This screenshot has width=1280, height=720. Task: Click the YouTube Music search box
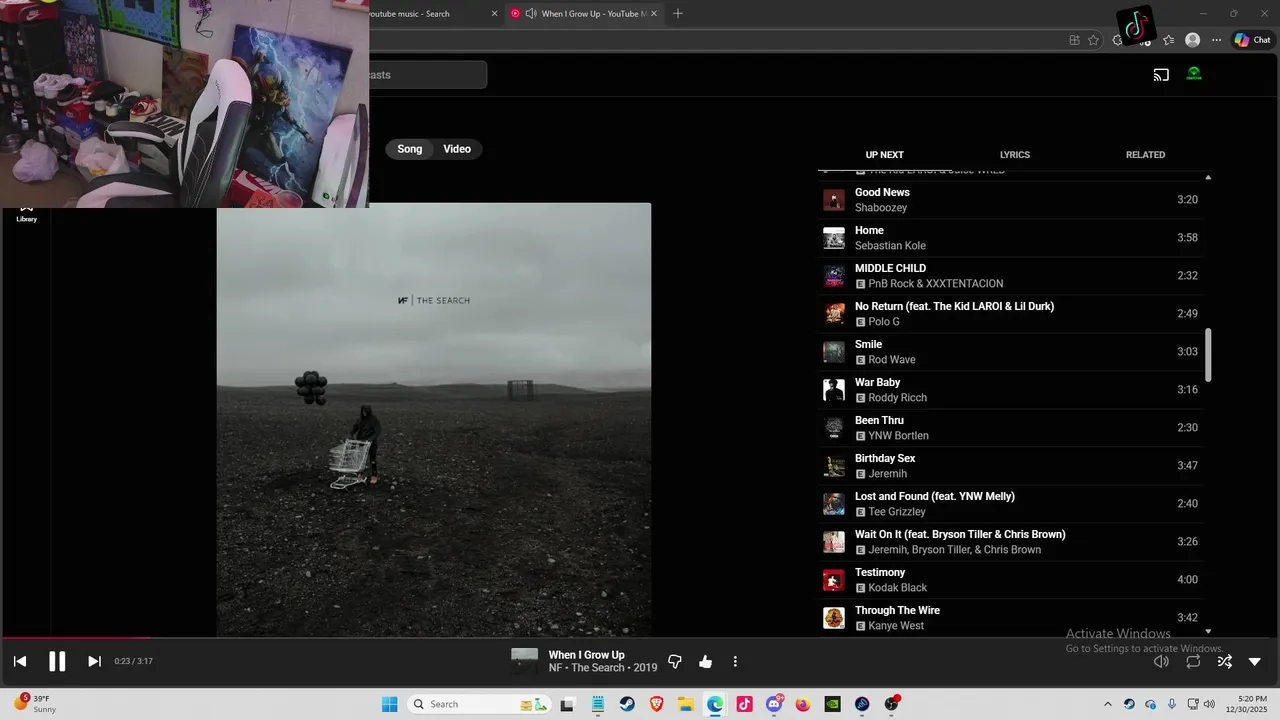click(x=428, y=75)
